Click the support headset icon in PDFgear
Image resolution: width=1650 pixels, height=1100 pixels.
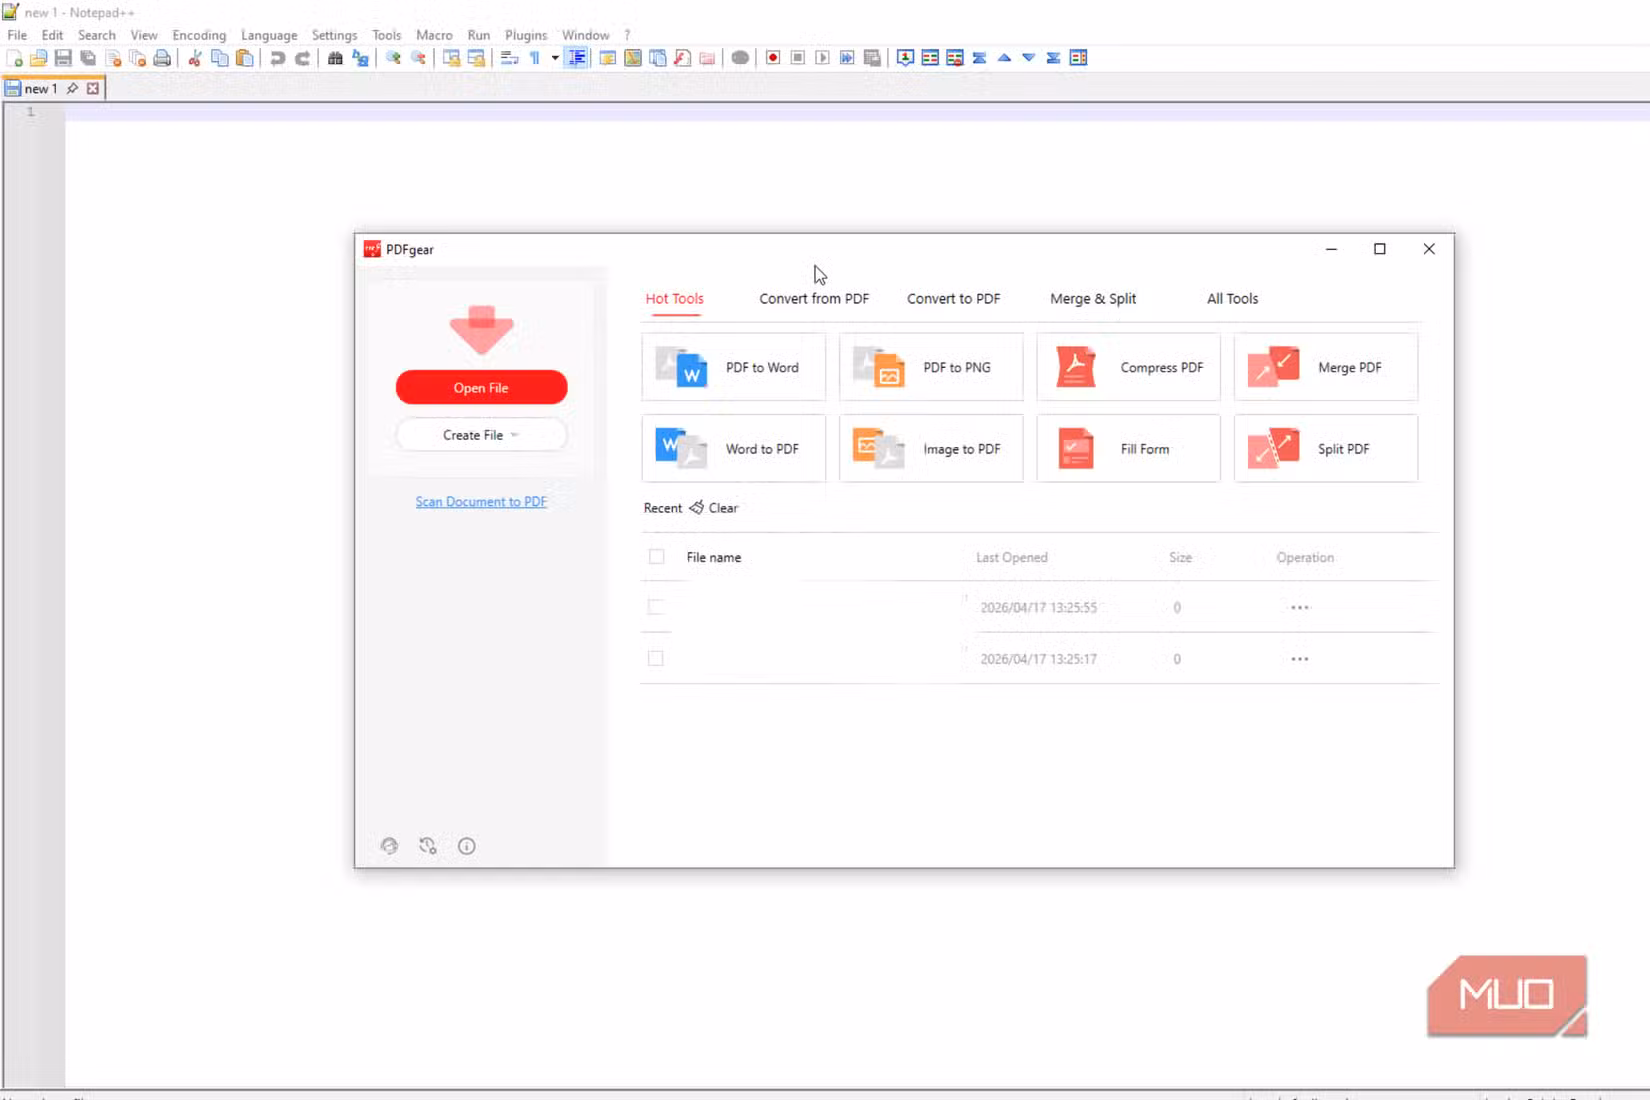click(x=389, y=846)
